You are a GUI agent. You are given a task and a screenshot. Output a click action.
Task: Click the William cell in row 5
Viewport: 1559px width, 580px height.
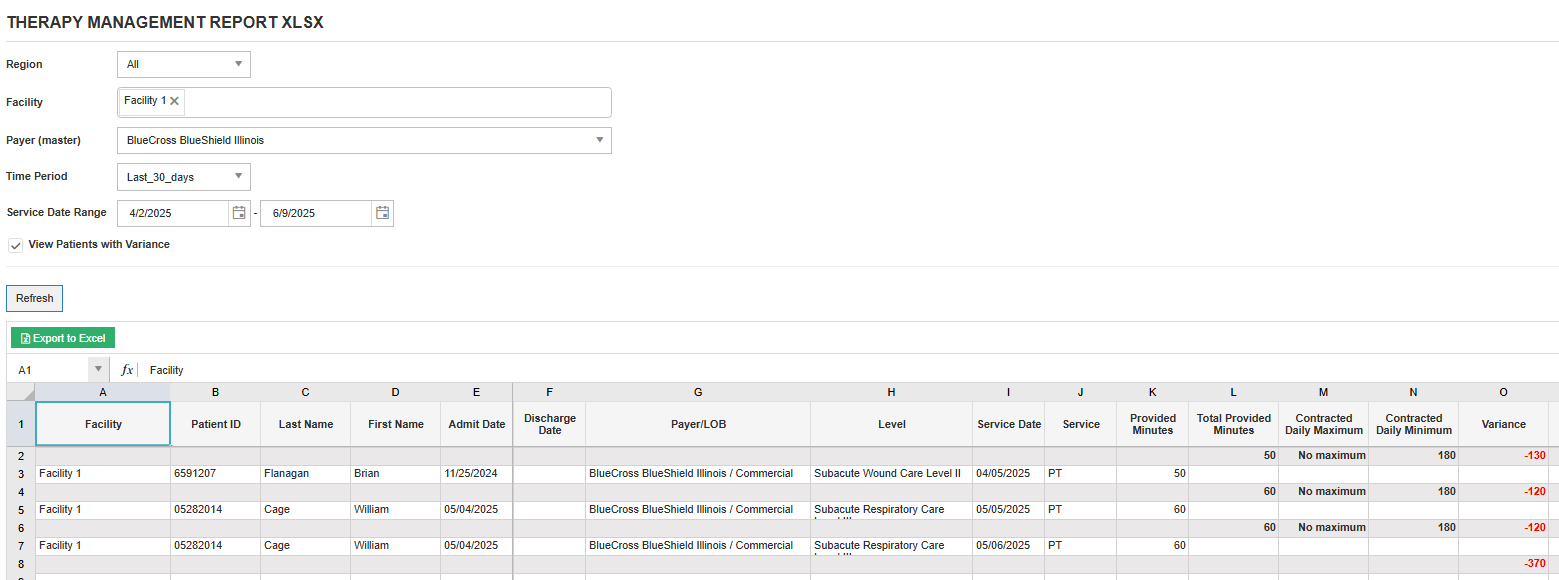click(x=395, y=510)
